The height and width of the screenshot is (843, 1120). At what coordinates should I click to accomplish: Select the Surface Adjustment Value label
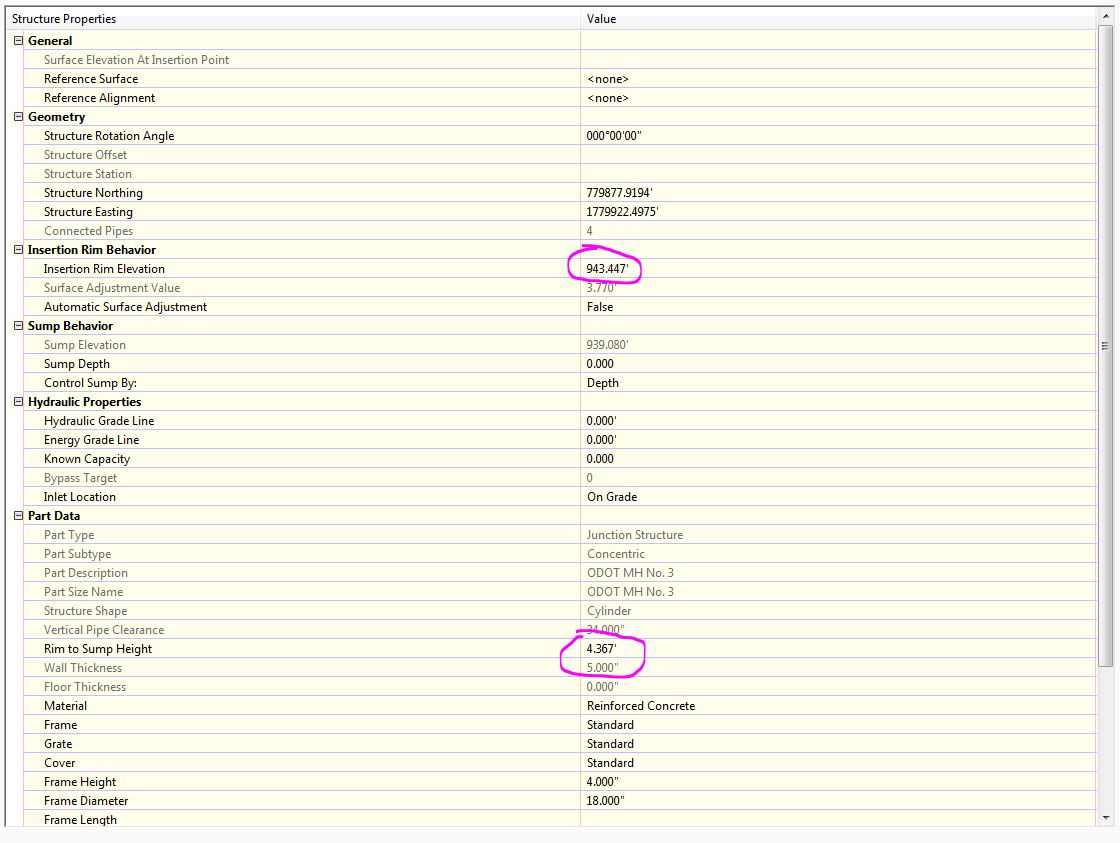[111, 288]
